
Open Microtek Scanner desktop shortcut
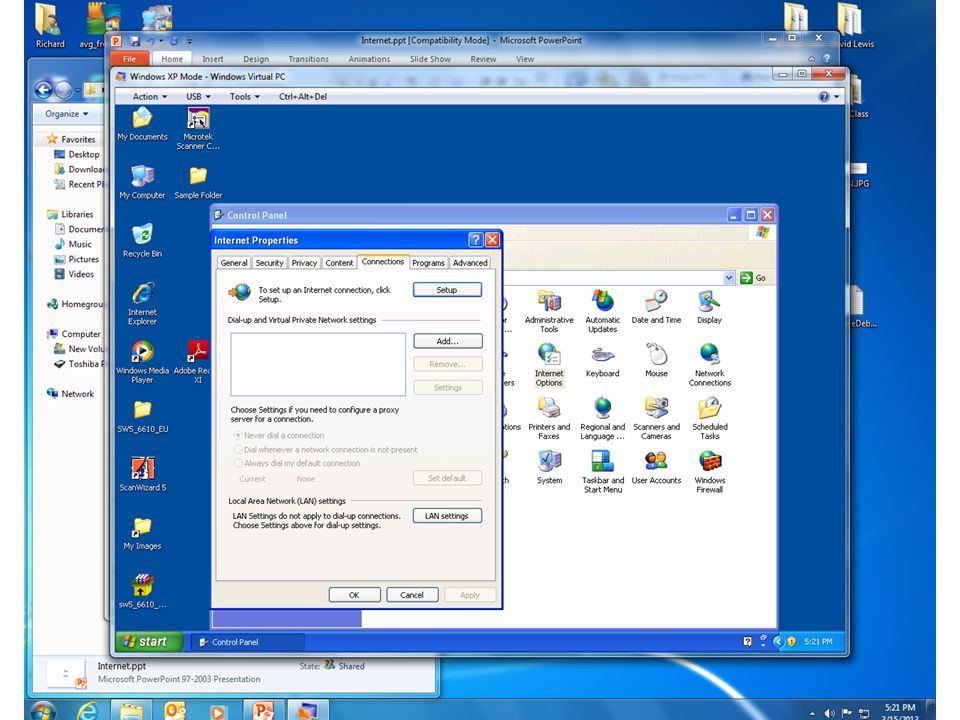click(x=198, y=129)
